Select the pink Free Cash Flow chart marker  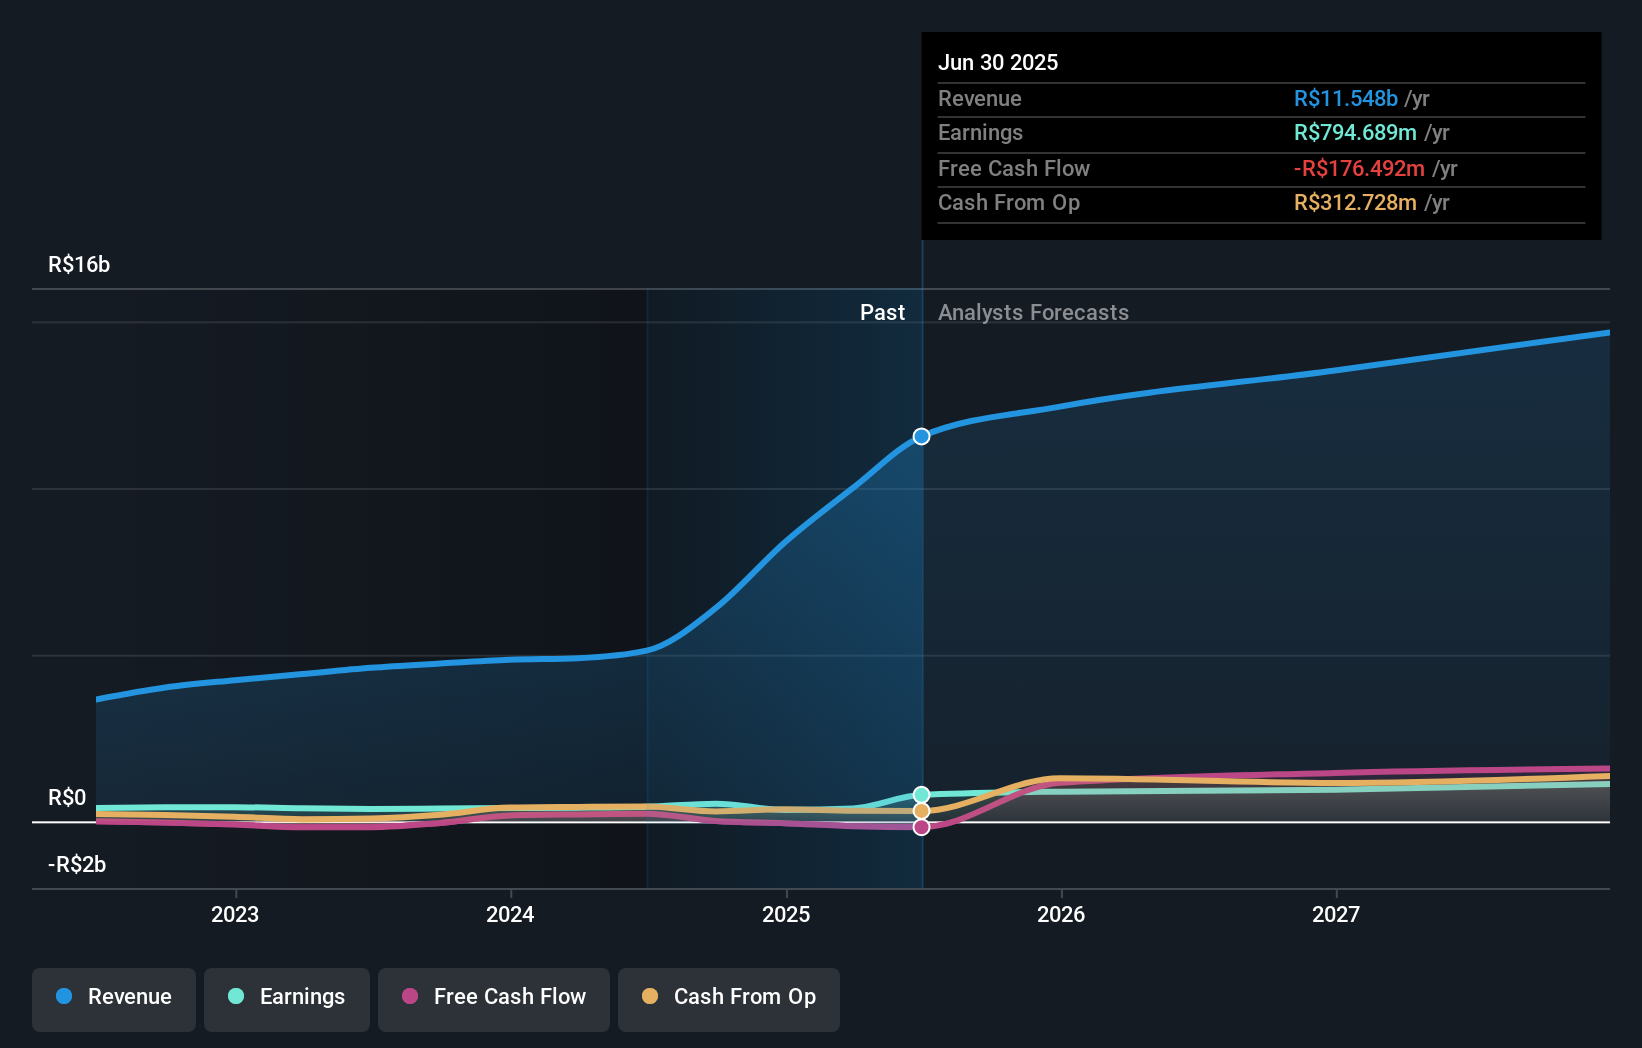[x=921, y=825]
